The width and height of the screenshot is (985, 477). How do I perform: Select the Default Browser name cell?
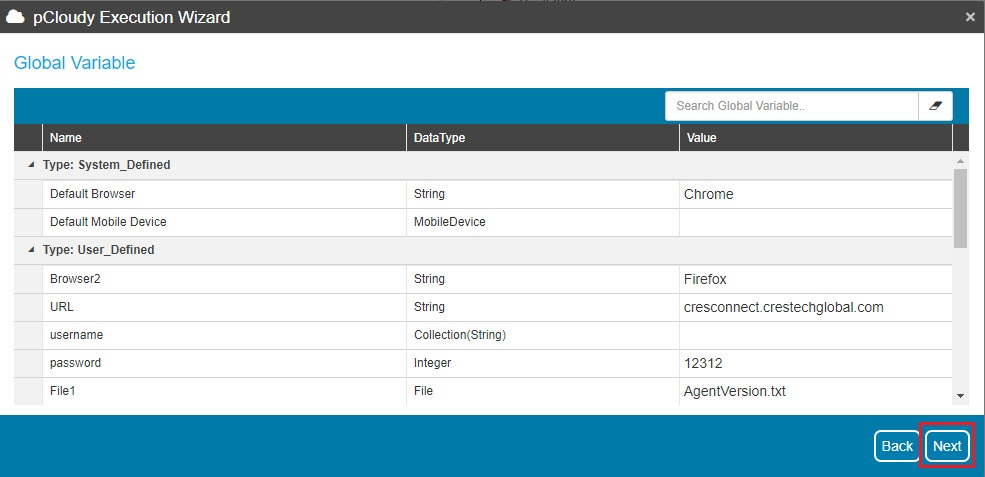(224, 194)
